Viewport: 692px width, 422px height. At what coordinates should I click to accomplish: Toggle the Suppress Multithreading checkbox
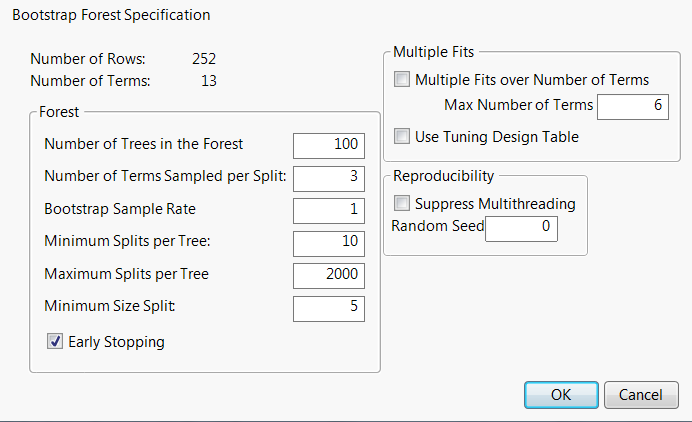coord(402,204)
